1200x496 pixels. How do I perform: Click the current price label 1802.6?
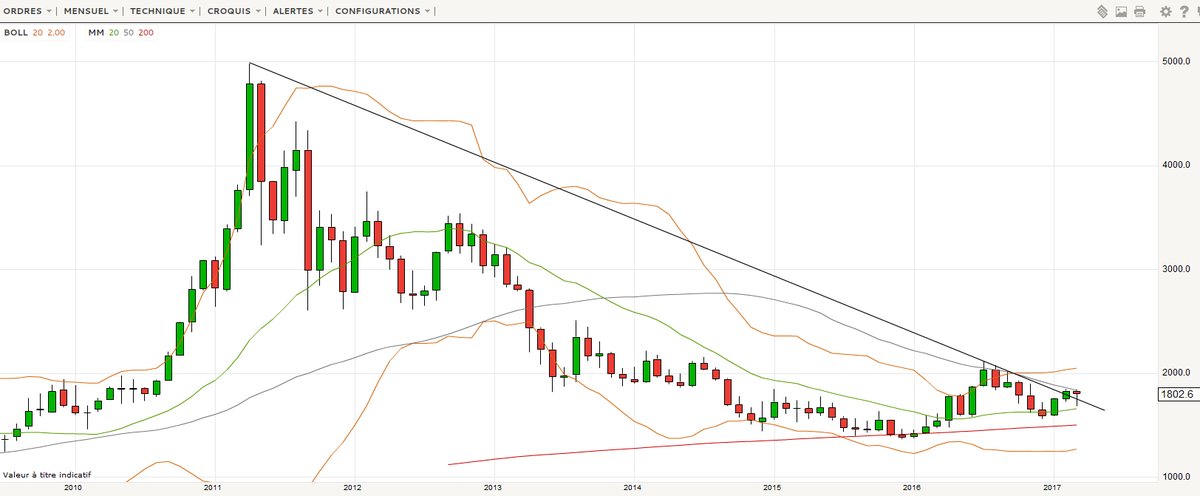(x=1176, y=395)
